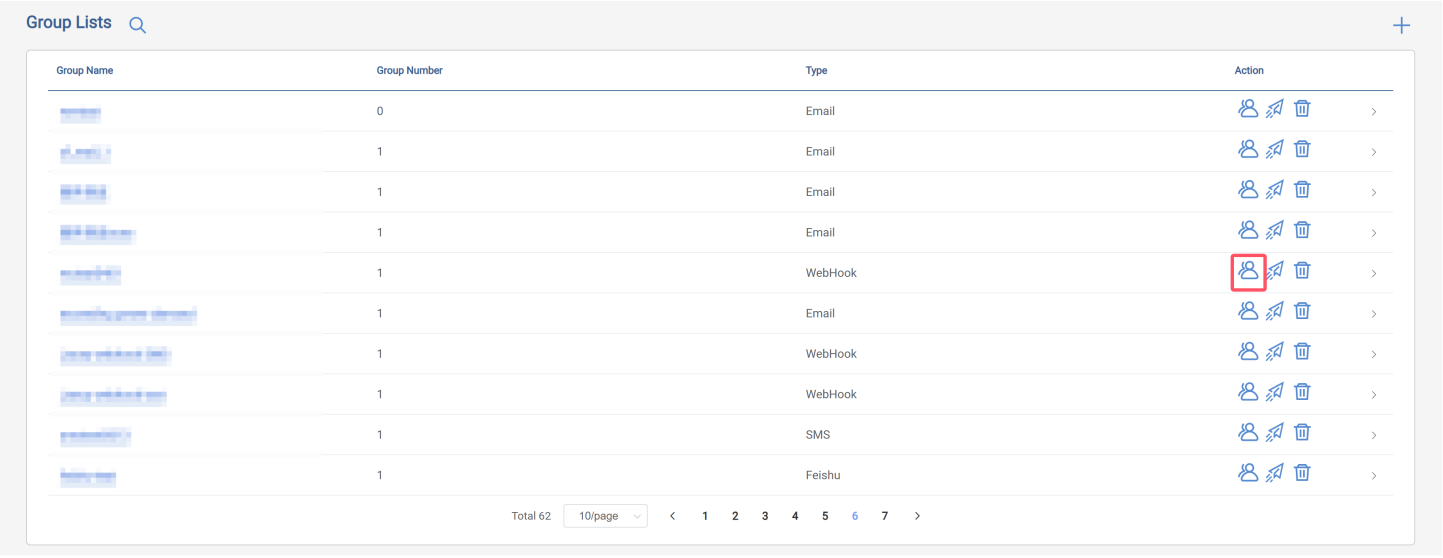This screenshot has height=558, width=1443.
Task: Click send icon in the Feishu row
Action: (x=1274, y=472)
